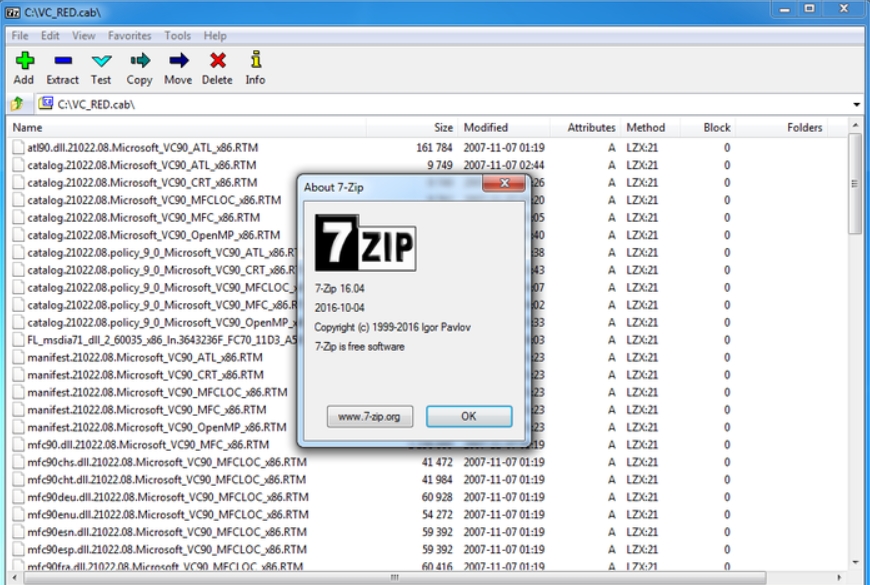Open the Info tool
The height and width of the screenshot is (585, 870).
tap(256, 59)
